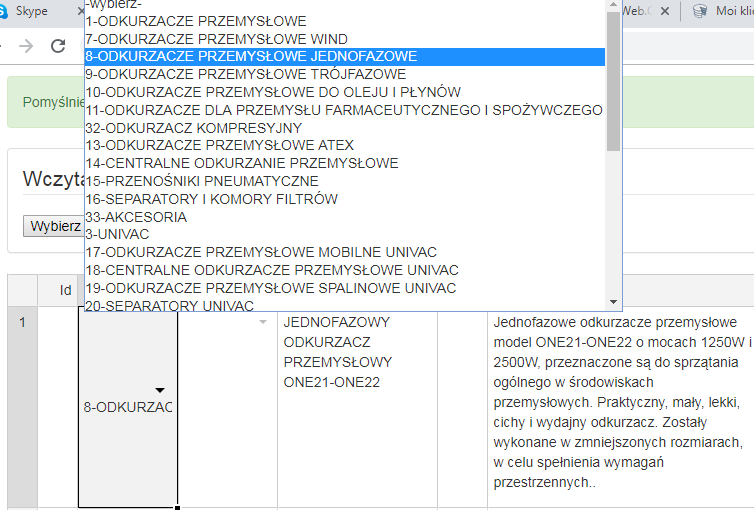Click the 8-ODKURZAC selected category cell
This screenshot has width=754, height=510.
[128, 407]
